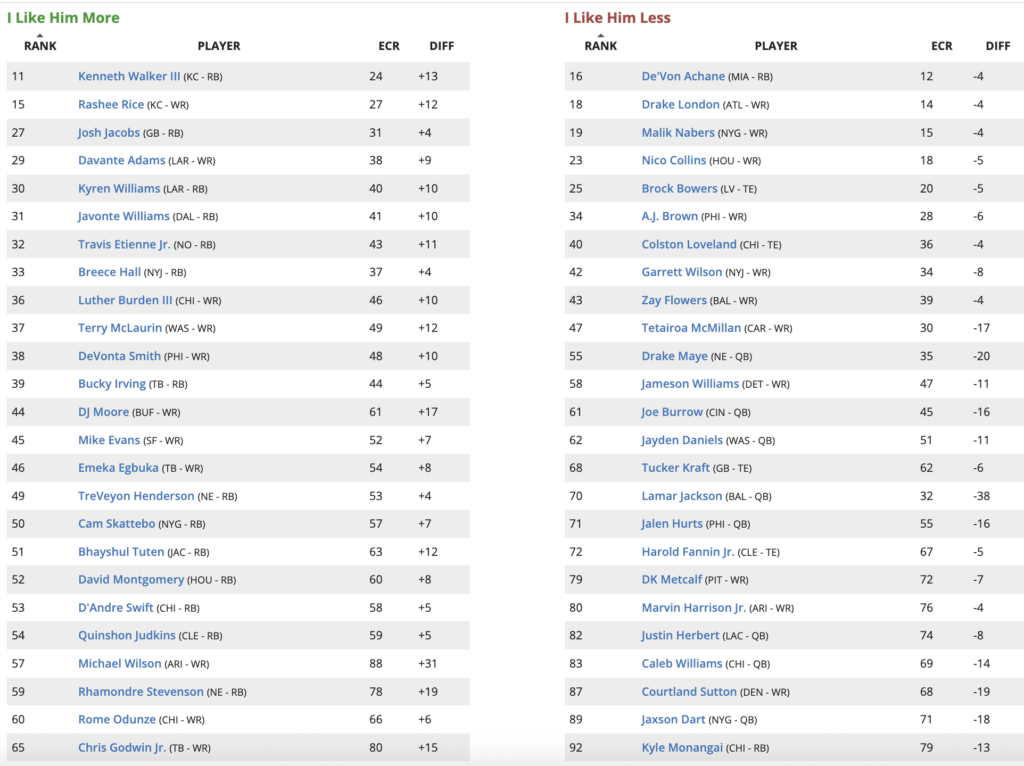The image size is (1024, 766).
Task: Click the sort arrow above left RANK header
Action: click(x=40, y=35)
